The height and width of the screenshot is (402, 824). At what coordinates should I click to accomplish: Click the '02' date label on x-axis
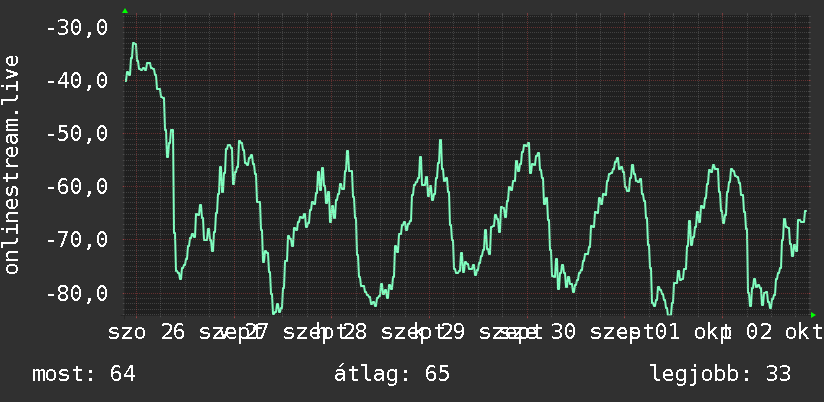[x=759, y=332]
